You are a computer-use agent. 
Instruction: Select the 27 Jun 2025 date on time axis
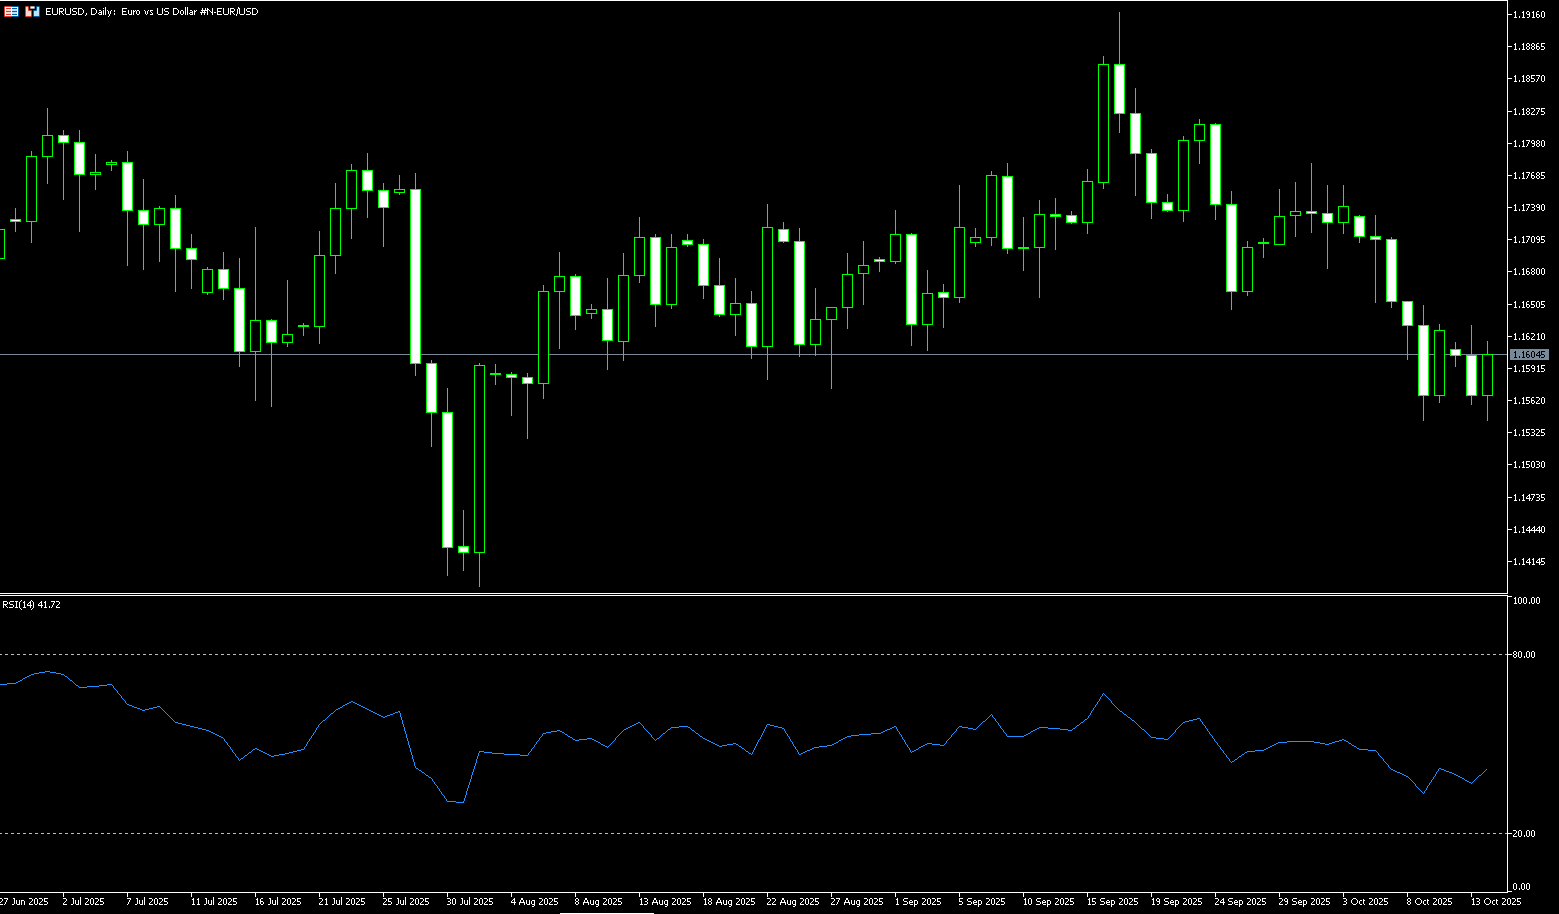coord(24,902)
